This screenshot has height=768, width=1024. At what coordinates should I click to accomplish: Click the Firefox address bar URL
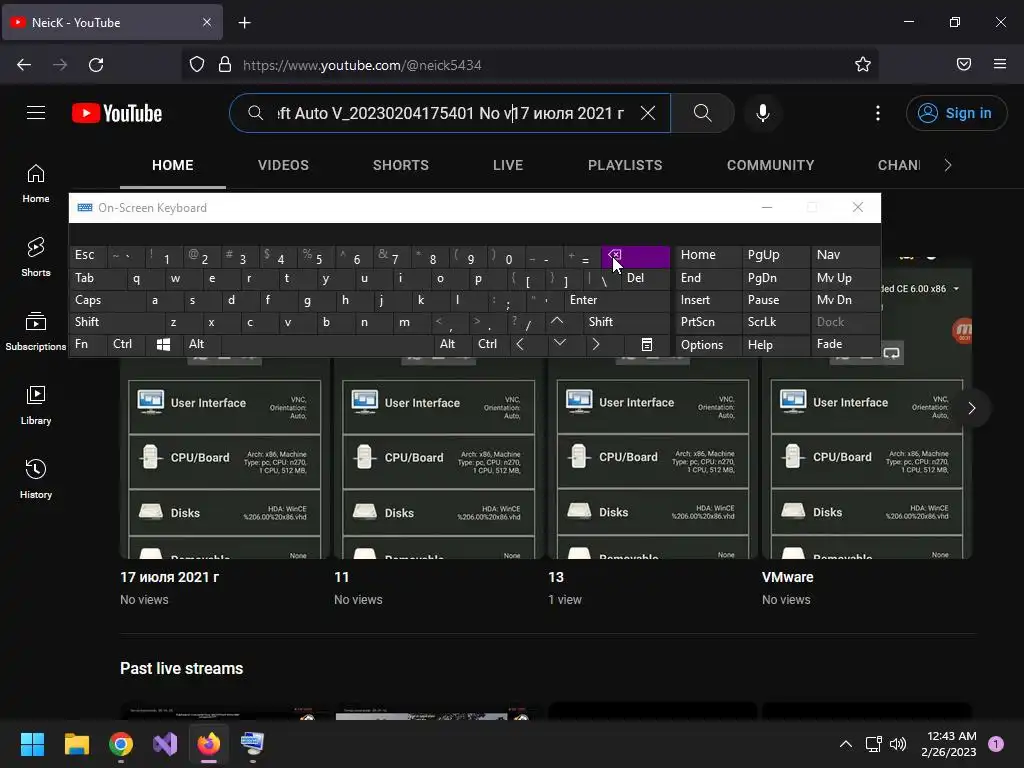(x=362, y=65)
